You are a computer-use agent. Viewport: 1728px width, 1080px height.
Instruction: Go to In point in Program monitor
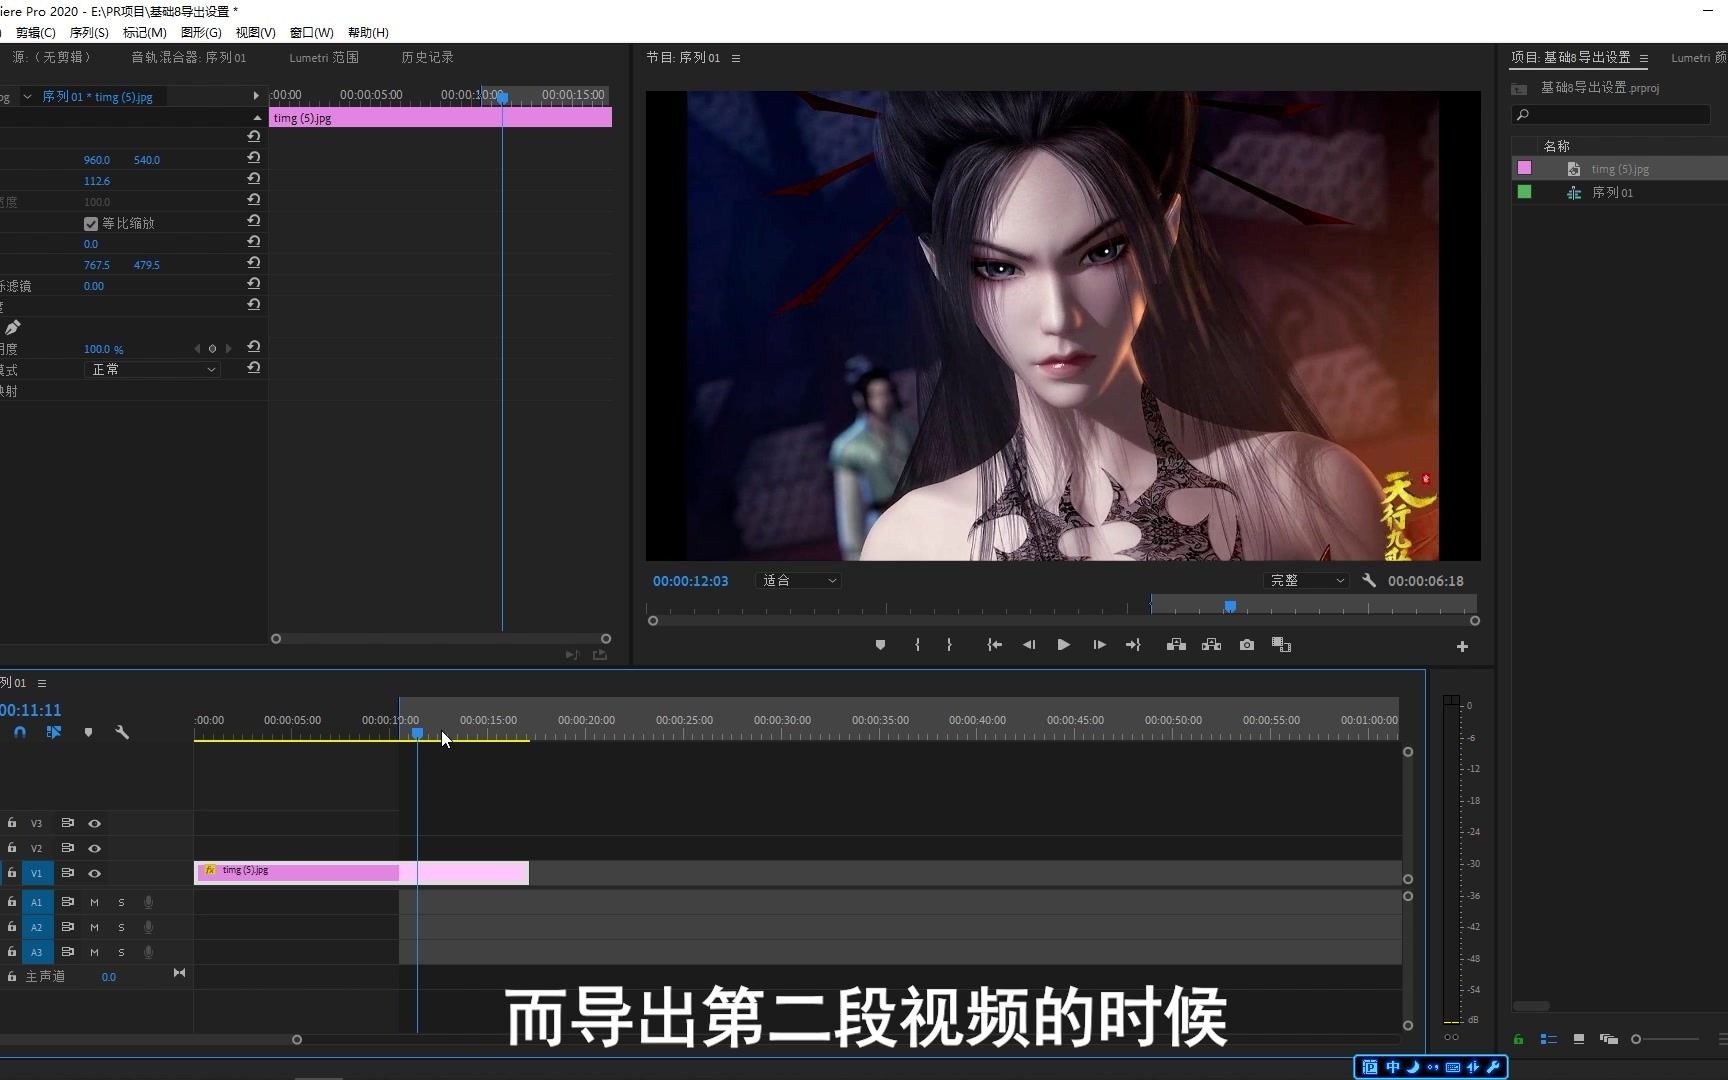point(994,645)
